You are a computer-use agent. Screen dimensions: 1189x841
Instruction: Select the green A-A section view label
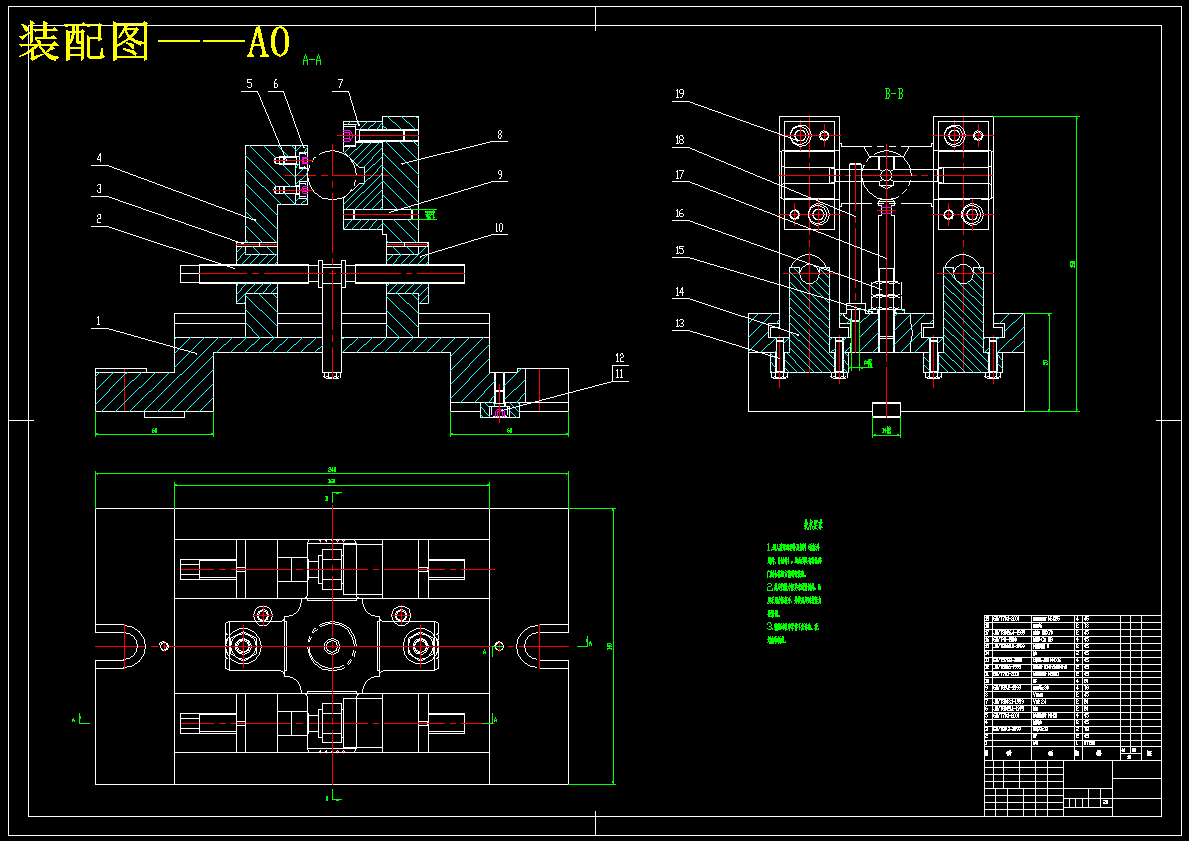click(312, 60)
